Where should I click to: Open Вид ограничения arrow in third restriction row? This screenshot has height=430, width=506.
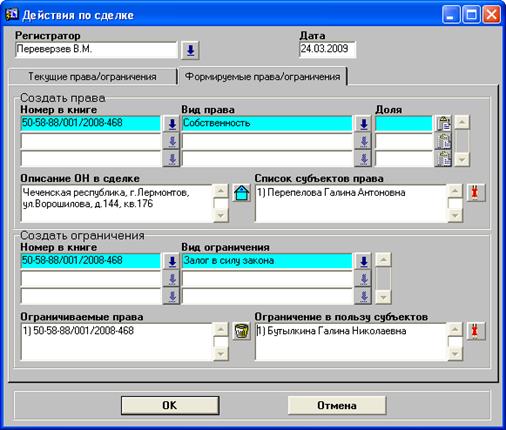coord(363,296)
